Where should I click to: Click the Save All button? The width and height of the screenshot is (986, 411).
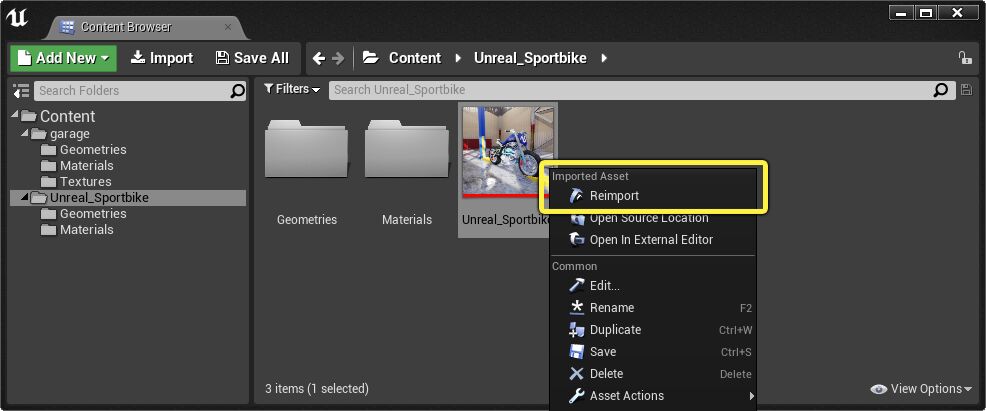tap(252, 58)
